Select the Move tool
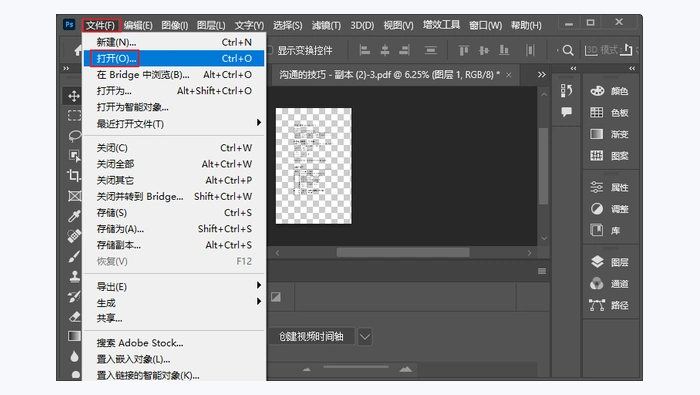The image size is (700, 395). (x=74, y=96)
